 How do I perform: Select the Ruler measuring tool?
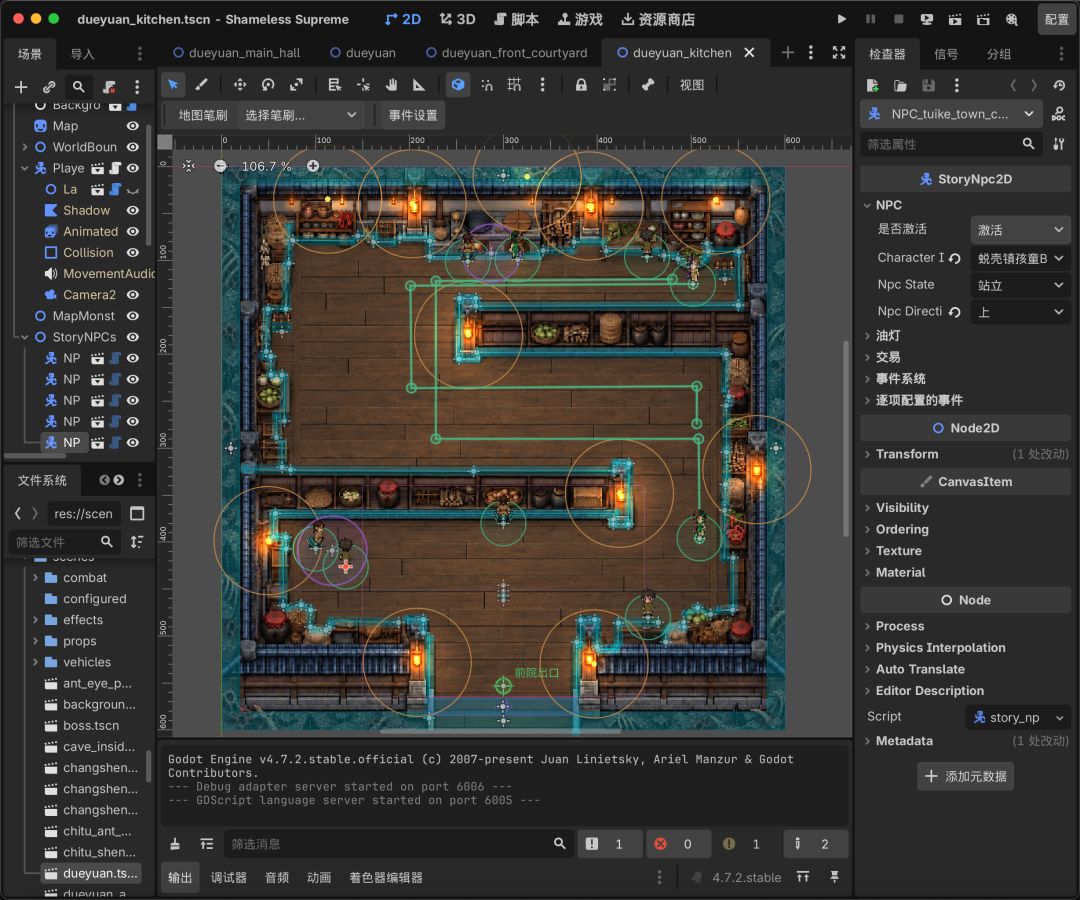tap(419, 85)
